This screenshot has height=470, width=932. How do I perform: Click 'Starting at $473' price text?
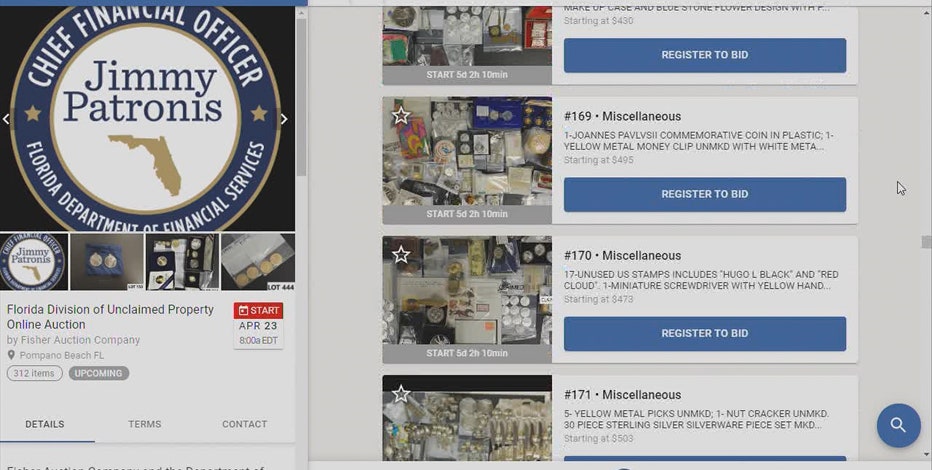(599, 299)
